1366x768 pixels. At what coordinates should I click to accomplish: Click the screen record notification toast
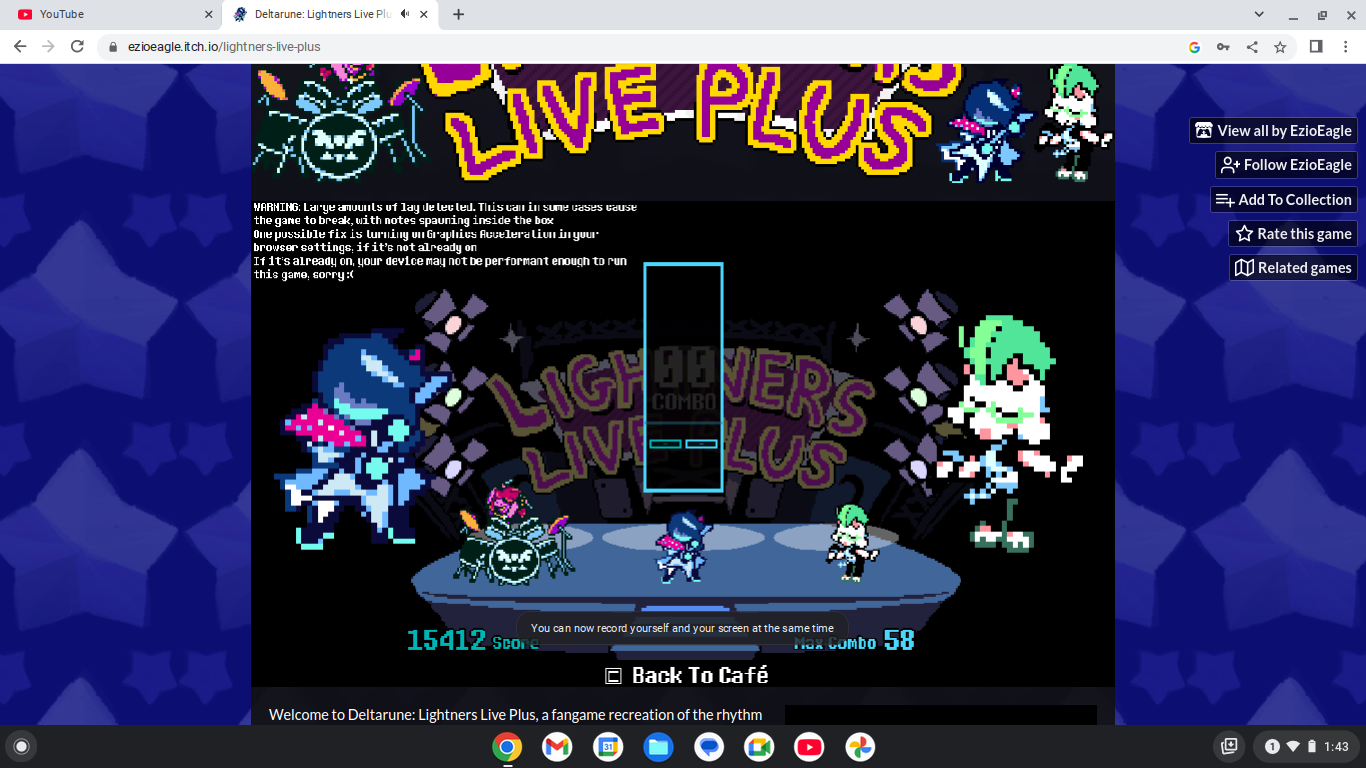coord(682,628)
